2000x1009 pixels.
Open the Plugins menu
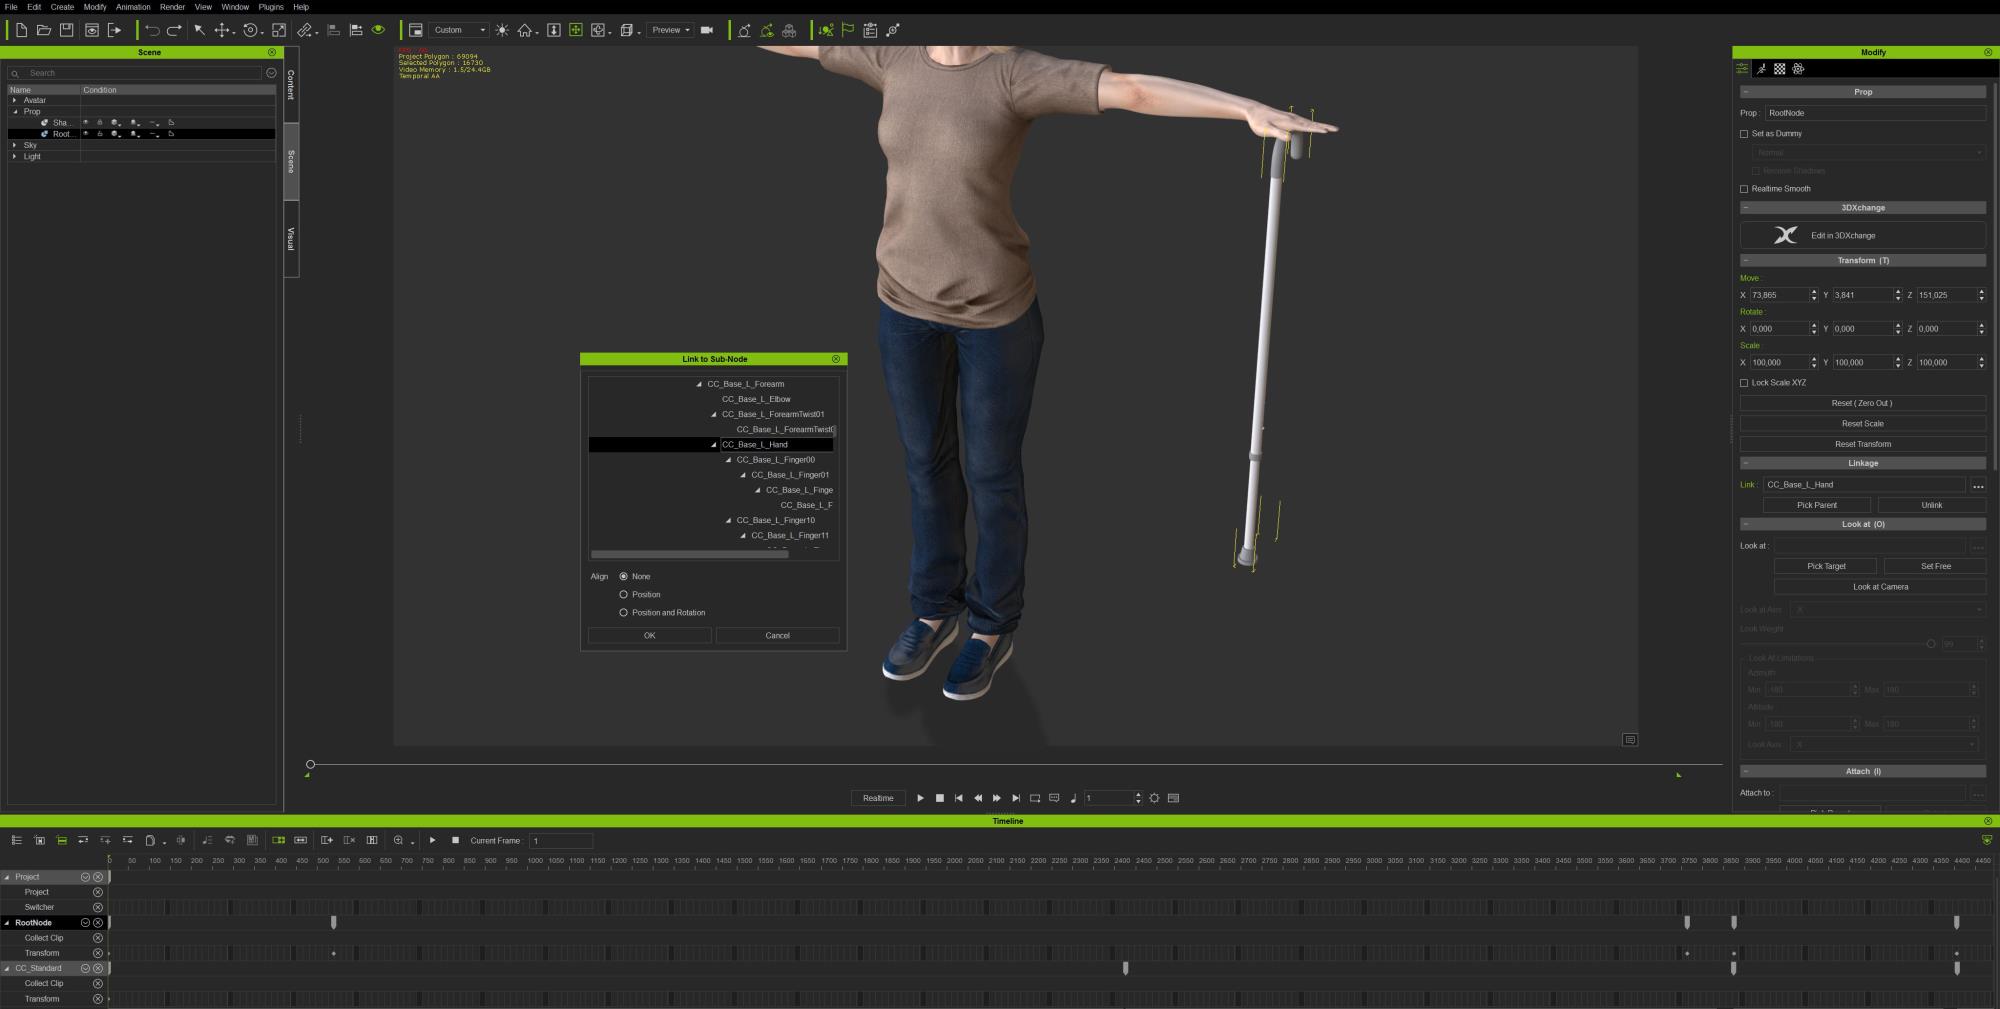tap(271, 7)
